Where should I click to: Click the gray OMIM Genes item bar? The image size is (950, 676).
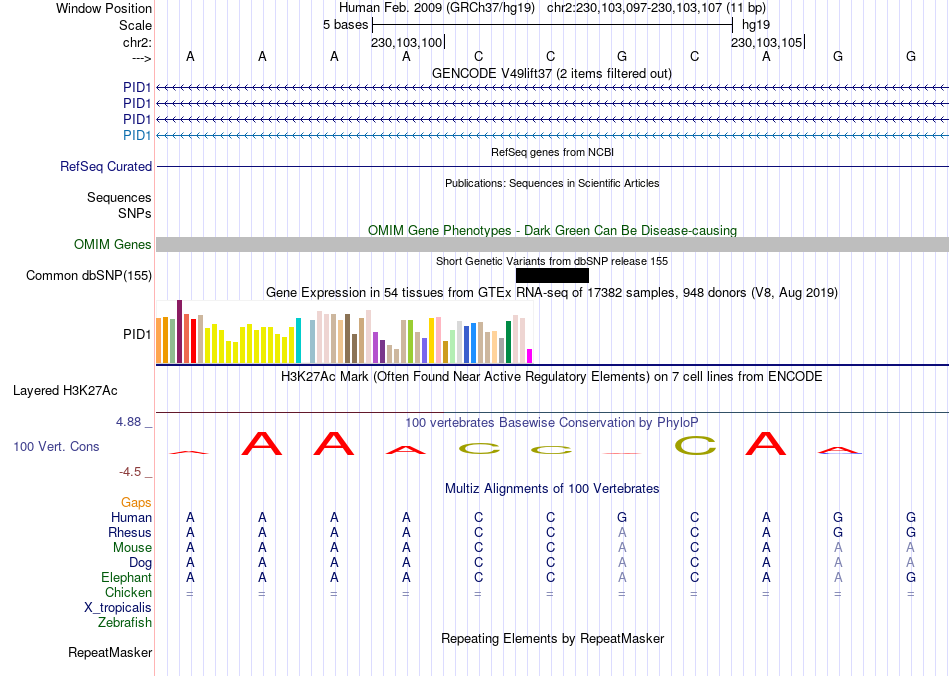click(x=552, y=245)
